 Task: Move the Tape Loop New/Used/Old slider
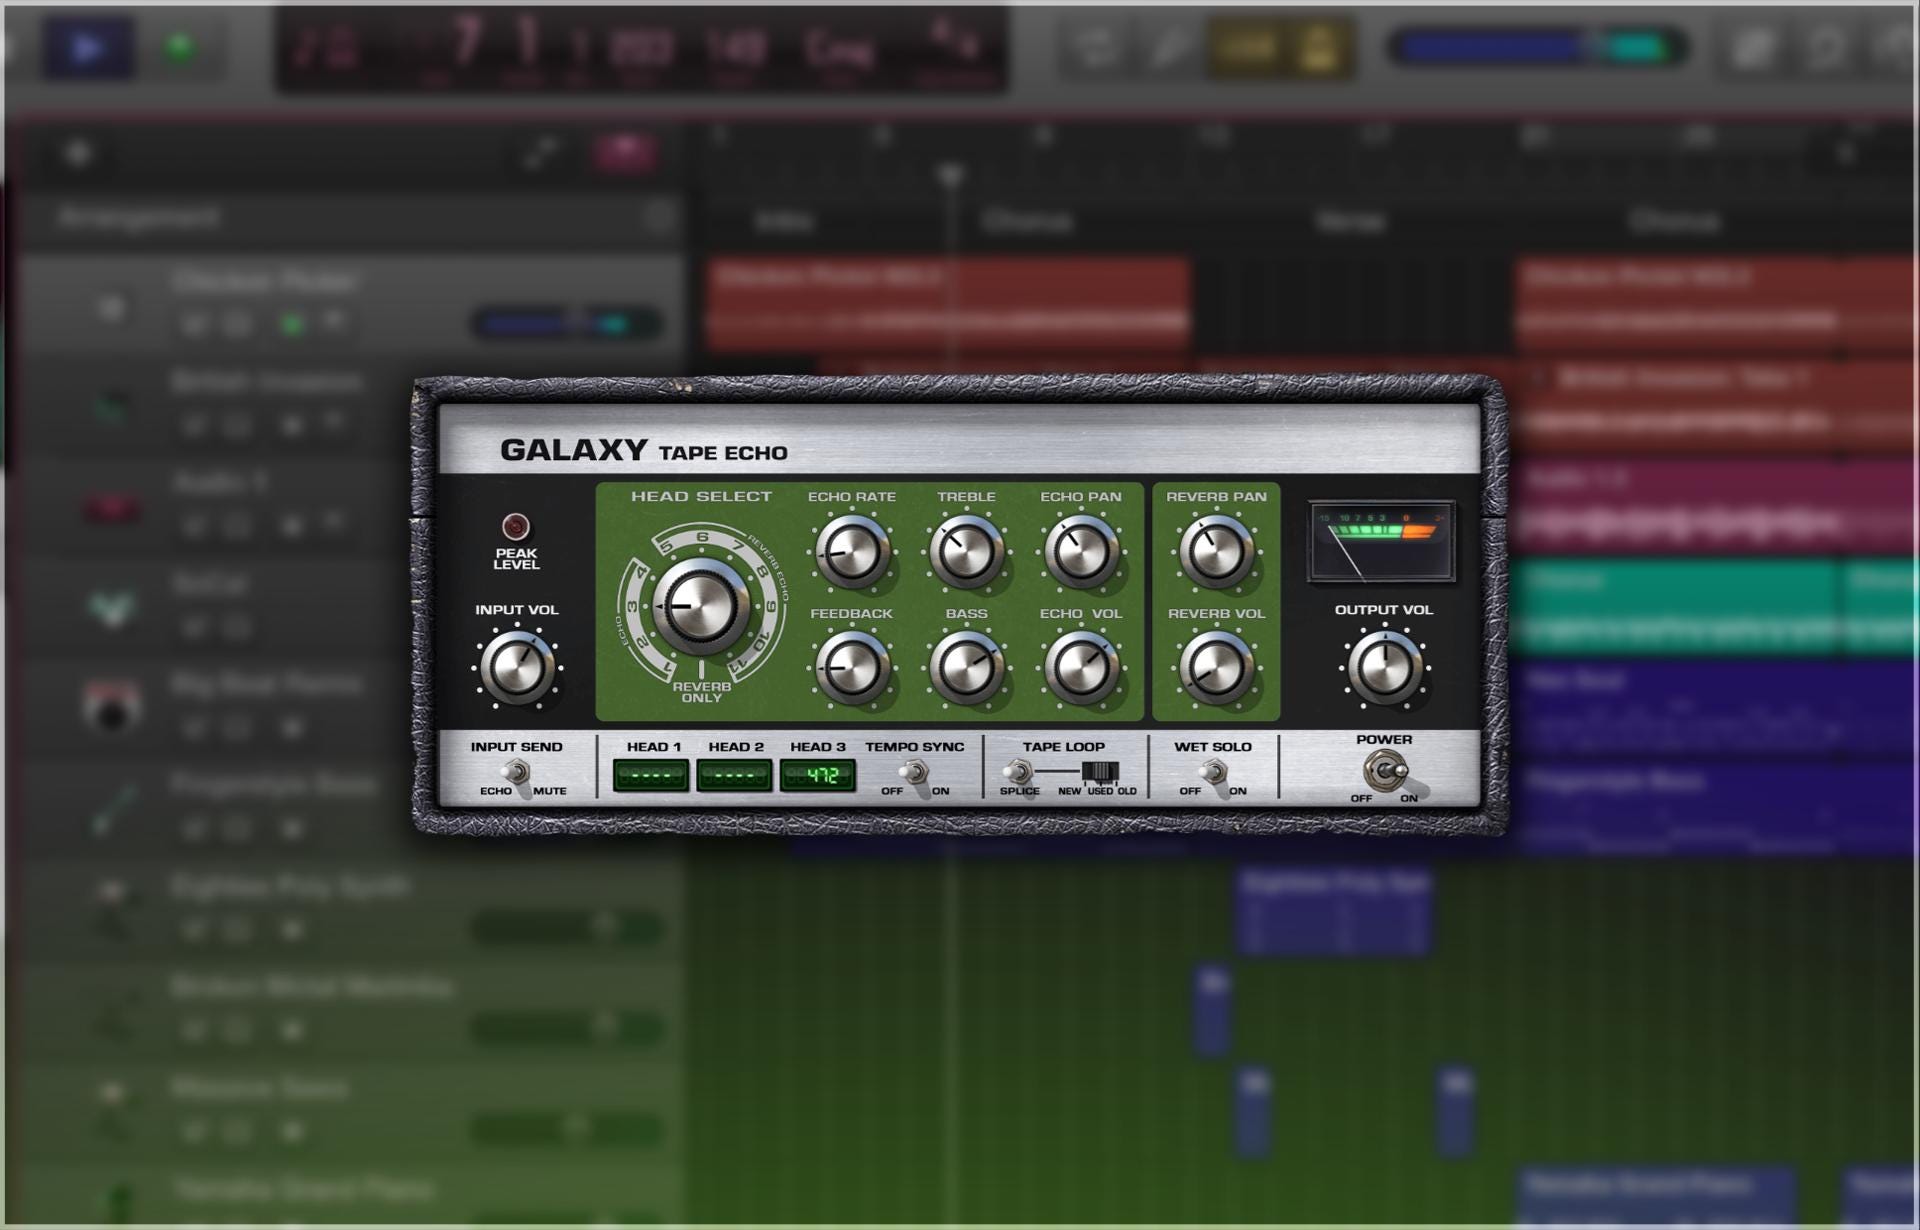[x=1100, y=772]
